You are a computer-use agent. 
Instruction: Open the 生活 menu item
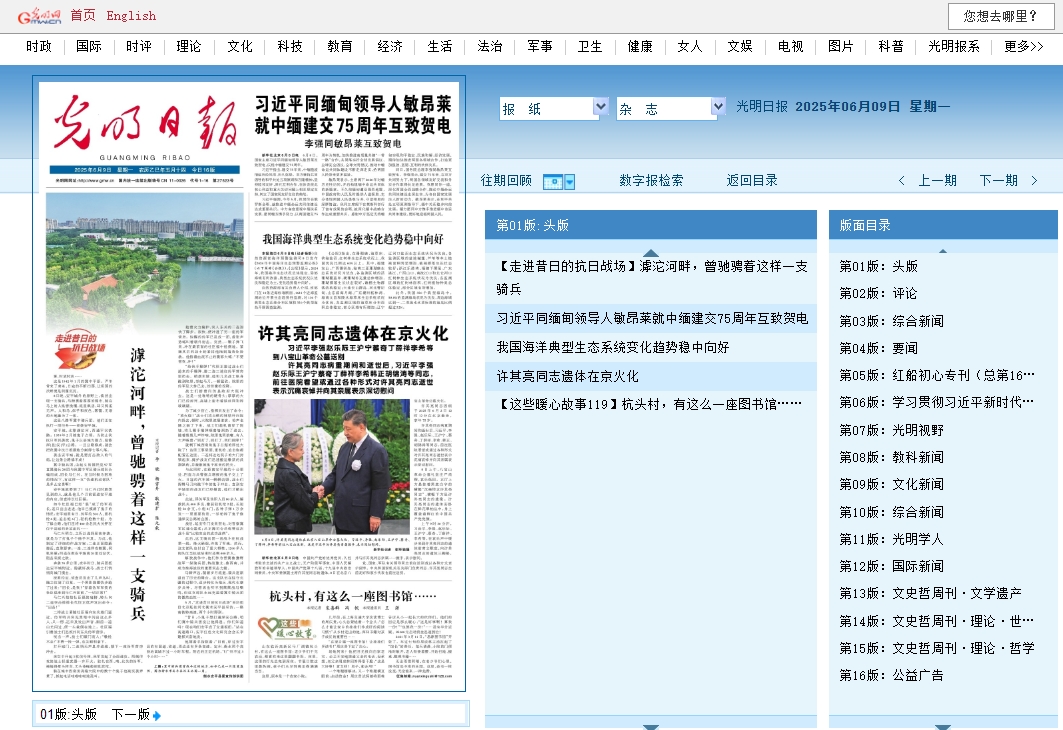tap(440, 46)
